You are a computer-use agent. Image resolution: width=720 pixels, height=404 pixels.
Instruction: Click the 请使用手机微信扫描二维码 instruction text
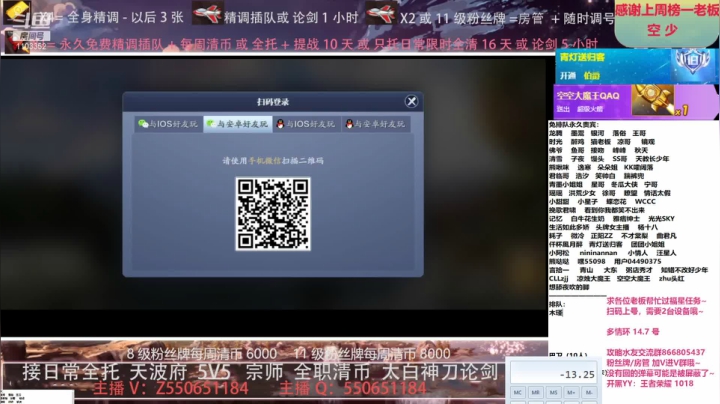click(x=273, y=161)
